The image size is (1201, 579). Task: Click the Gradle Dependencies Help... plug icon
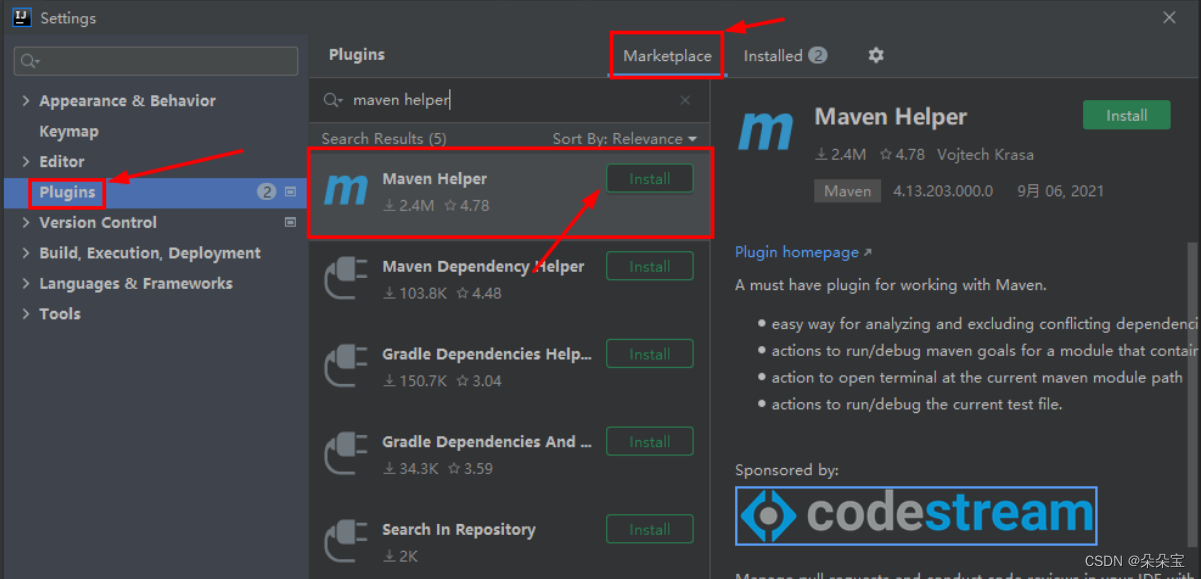point(347,367)
